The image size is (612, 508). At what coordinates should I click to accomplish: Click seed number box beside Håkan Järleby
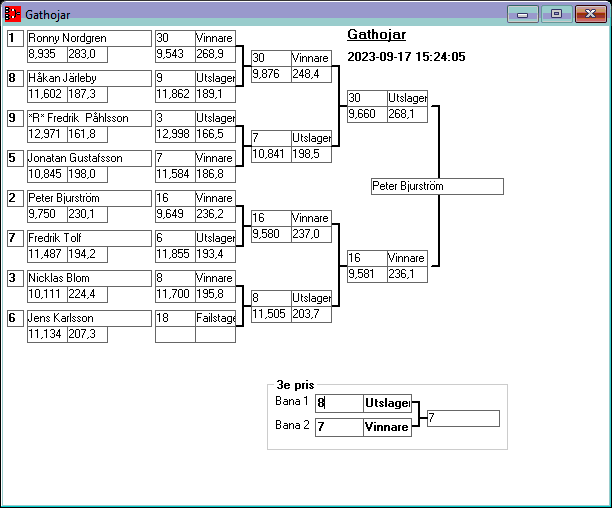click(x=14, y=78)
